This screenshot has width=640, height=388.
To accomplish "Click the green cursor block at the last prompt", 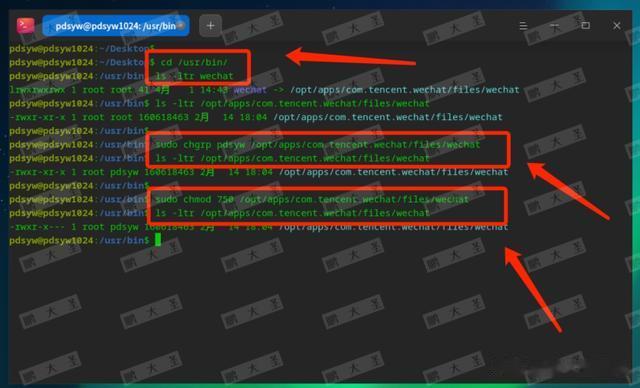I will point(158,240).
